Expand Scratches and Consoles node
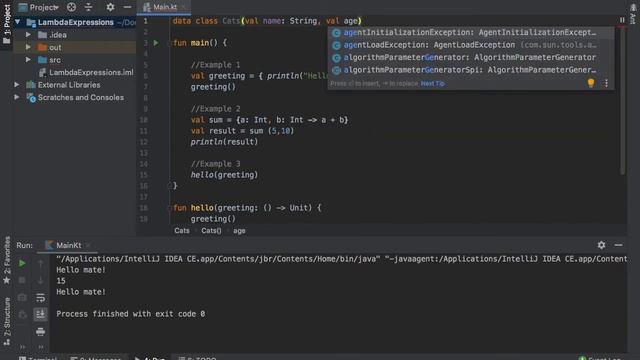Screen dimensions: 640x360 (17, 98)
